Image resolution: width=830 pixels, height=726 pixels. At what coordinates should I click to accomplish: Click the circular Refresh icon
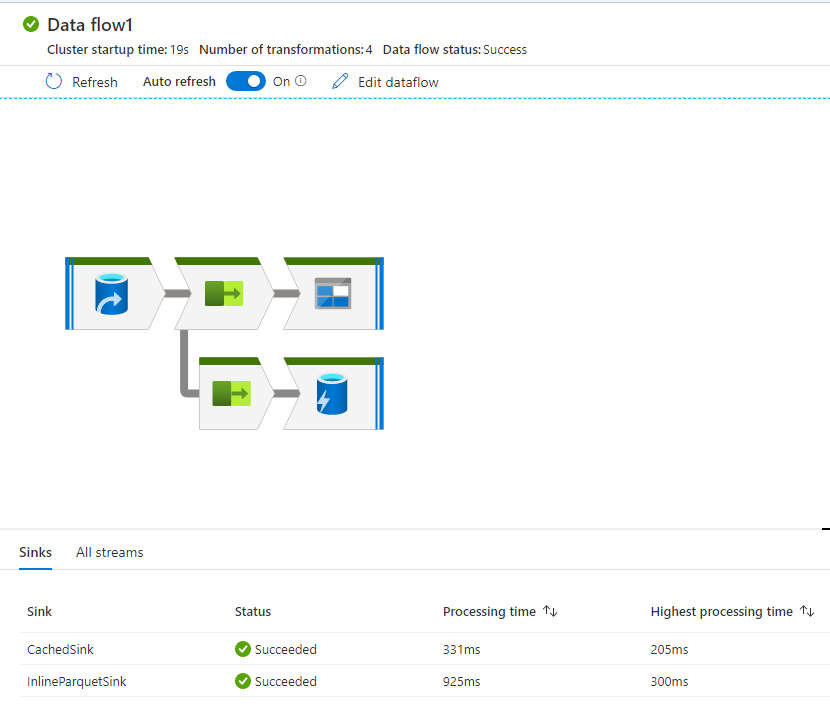(x=53, y=81)
